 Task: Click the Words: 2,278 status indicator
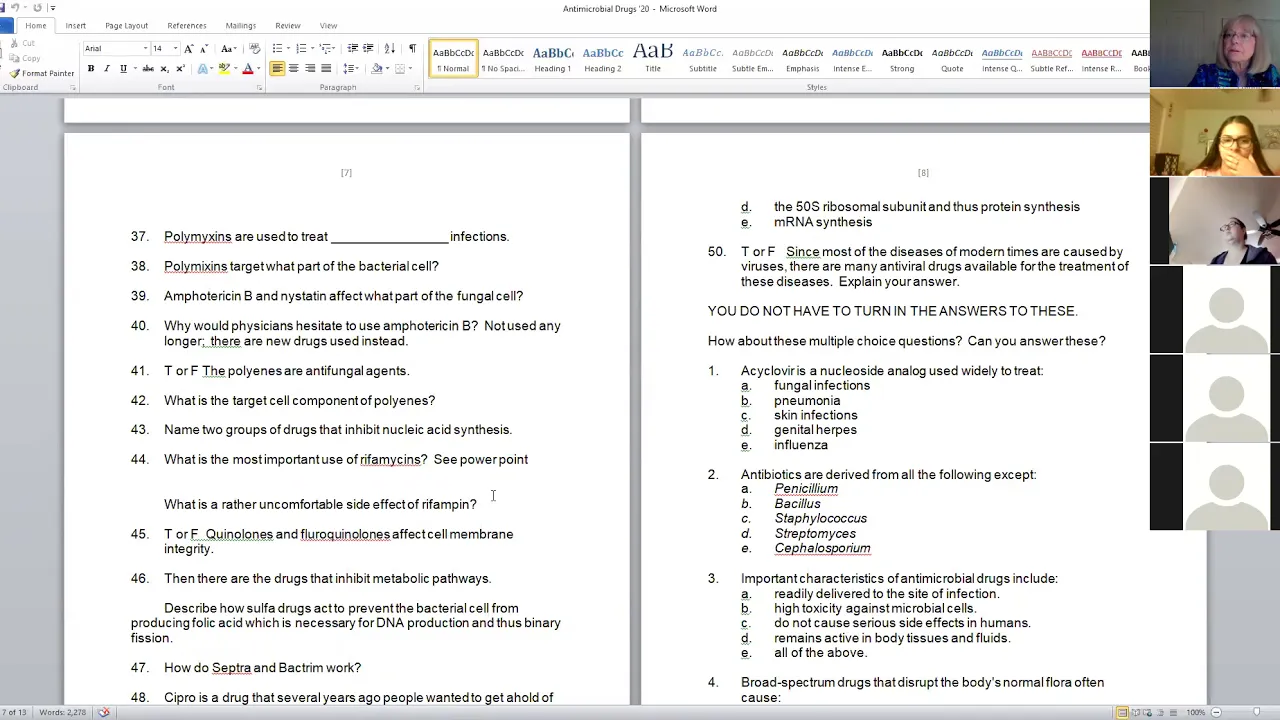[62, 712]
